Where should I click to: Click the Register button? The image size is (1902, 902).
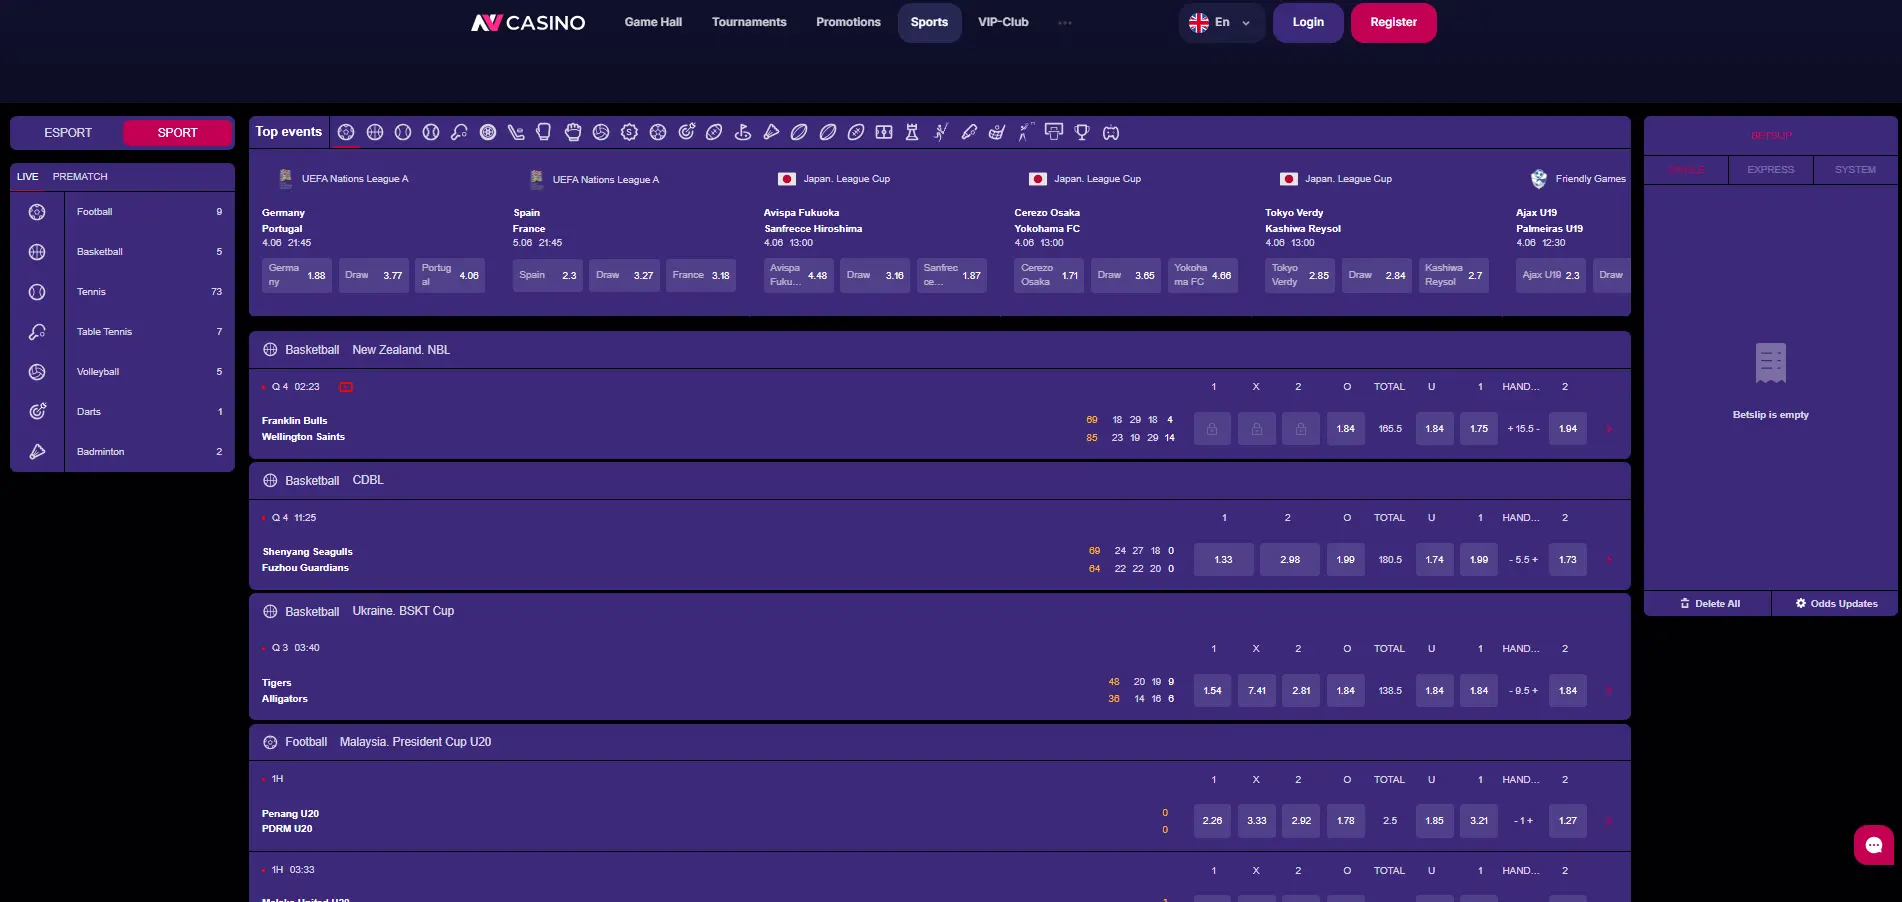[1393, 22]
